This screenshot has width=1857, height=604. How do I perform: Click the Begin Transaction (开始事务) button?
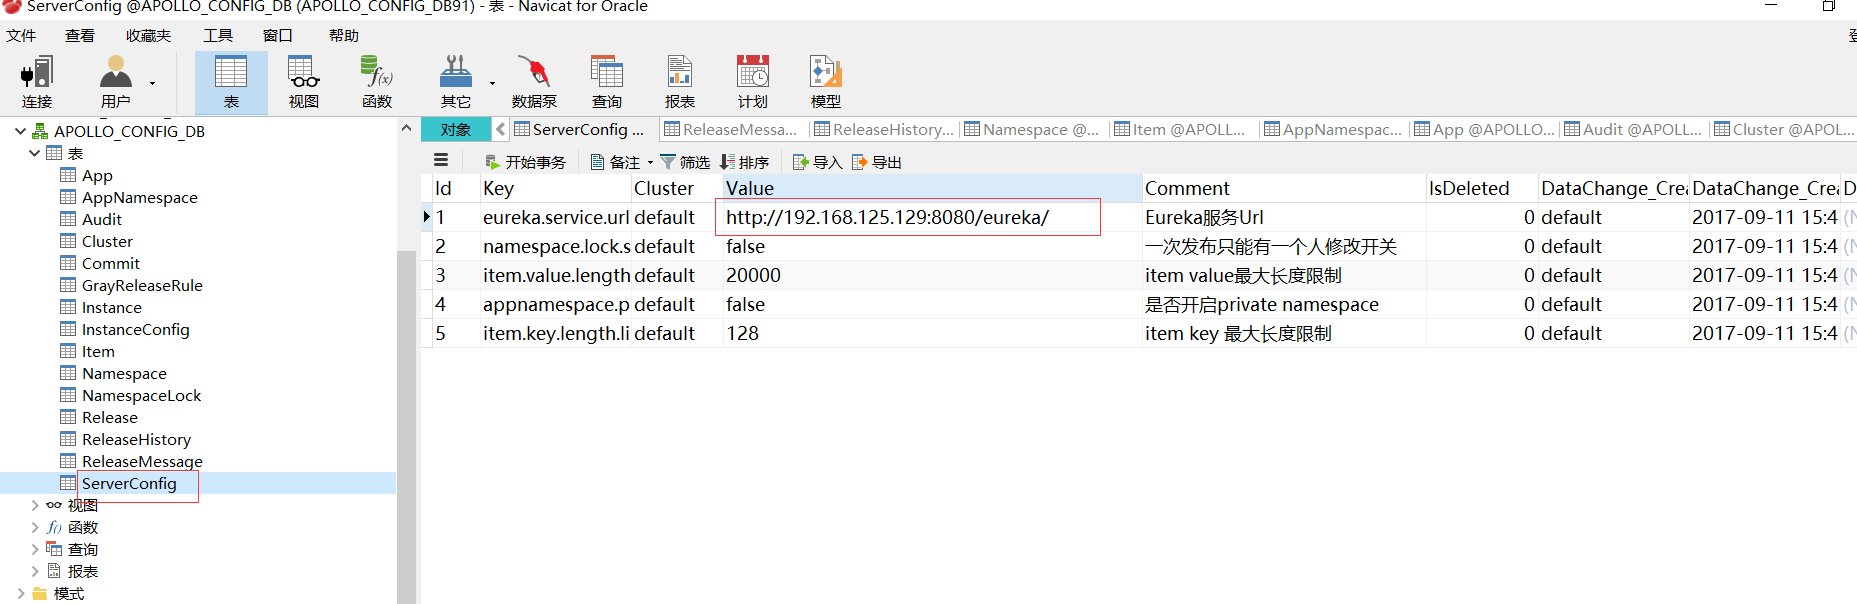coord(526,162)
